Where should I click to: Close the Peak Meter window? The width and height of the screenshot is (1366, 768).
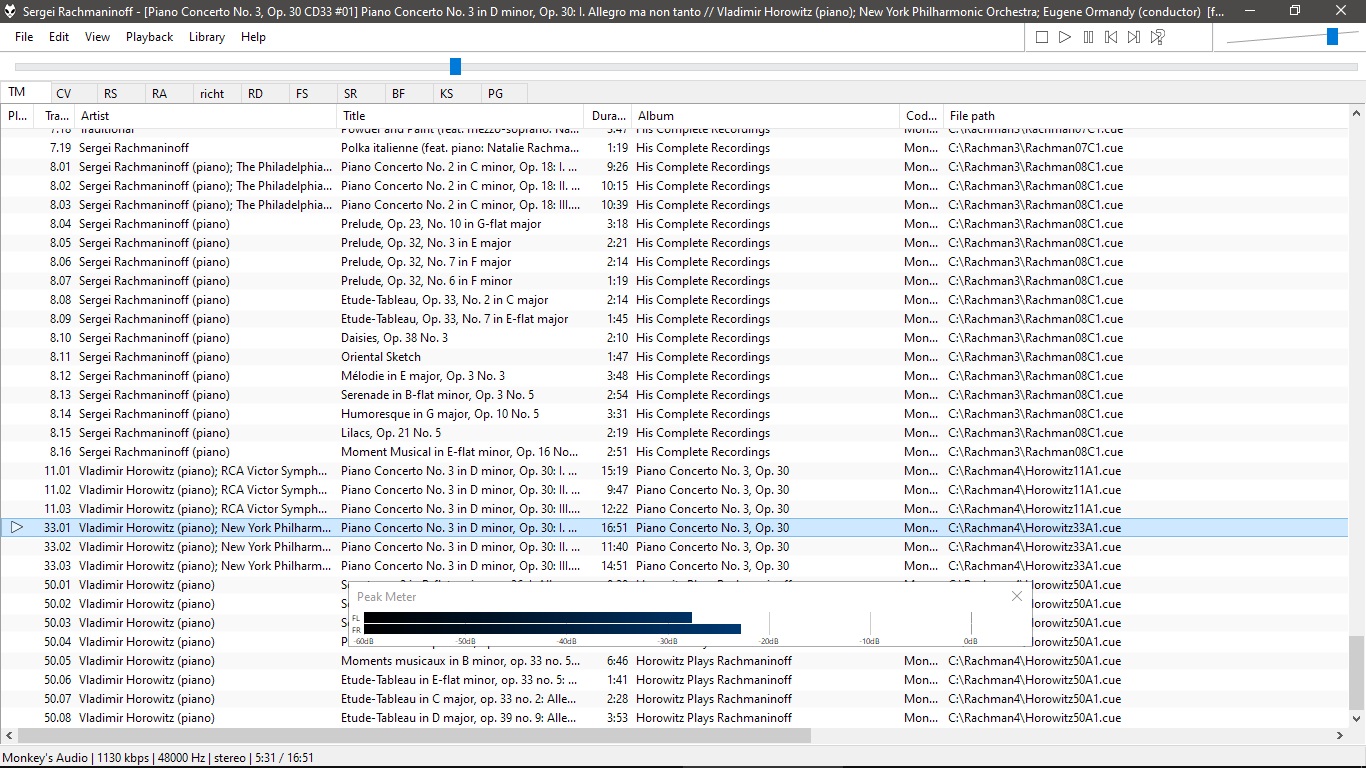tap(1017, 596)
